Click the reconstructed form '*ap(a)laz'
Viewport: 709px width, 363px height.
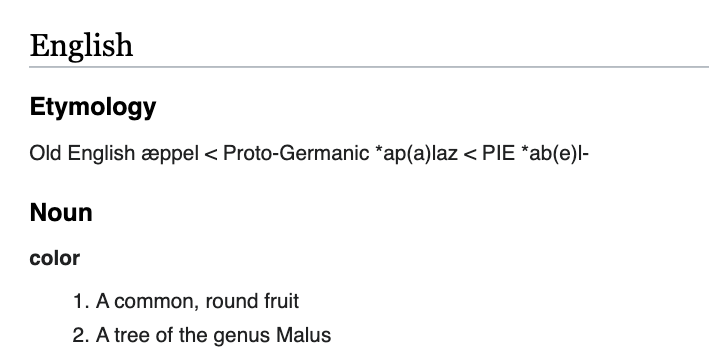tap(416, 154)
